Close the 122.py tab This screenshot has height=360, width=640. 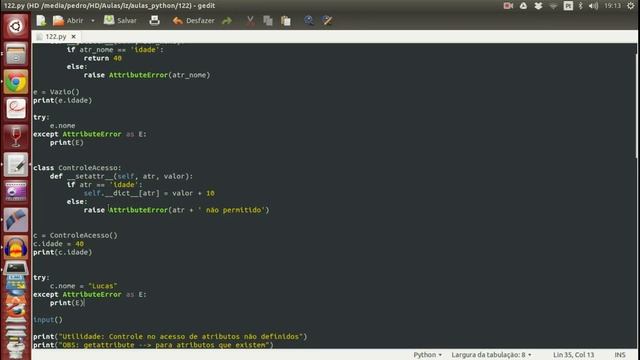(73, 36)
